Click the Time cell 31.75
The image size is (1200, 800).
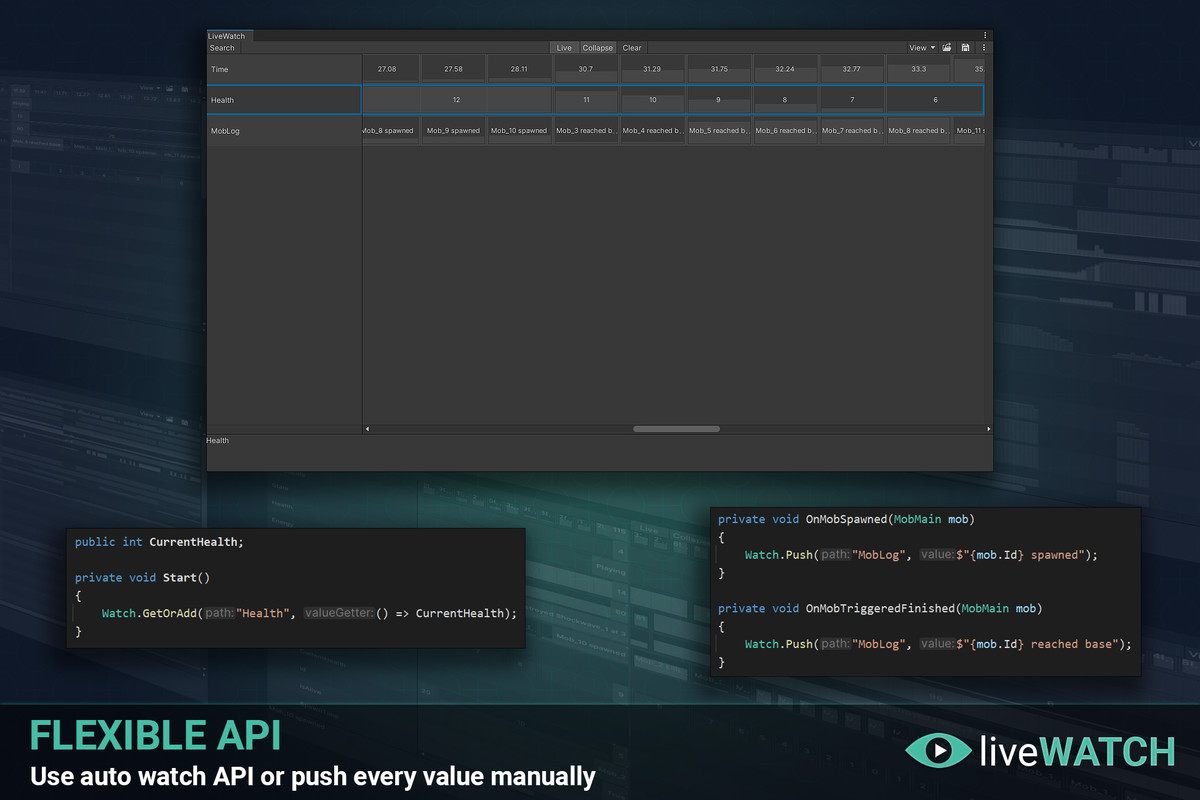(x=719, y=69)
